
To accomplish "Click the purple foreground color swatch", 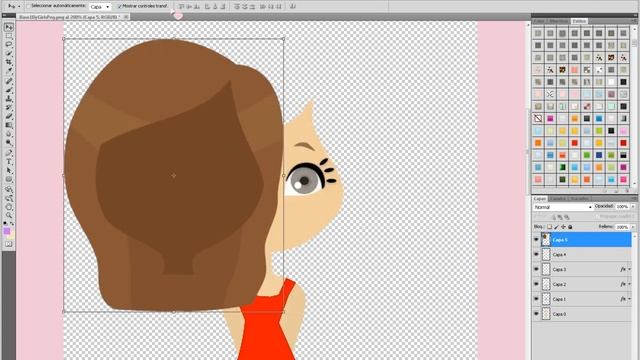I will [x=7, y=231].
